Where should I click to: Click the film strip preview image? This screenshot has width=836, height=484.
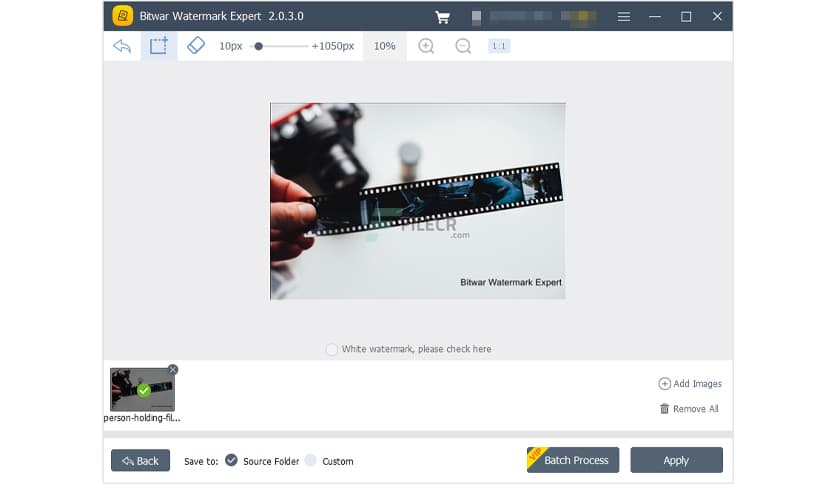(418, 201)
